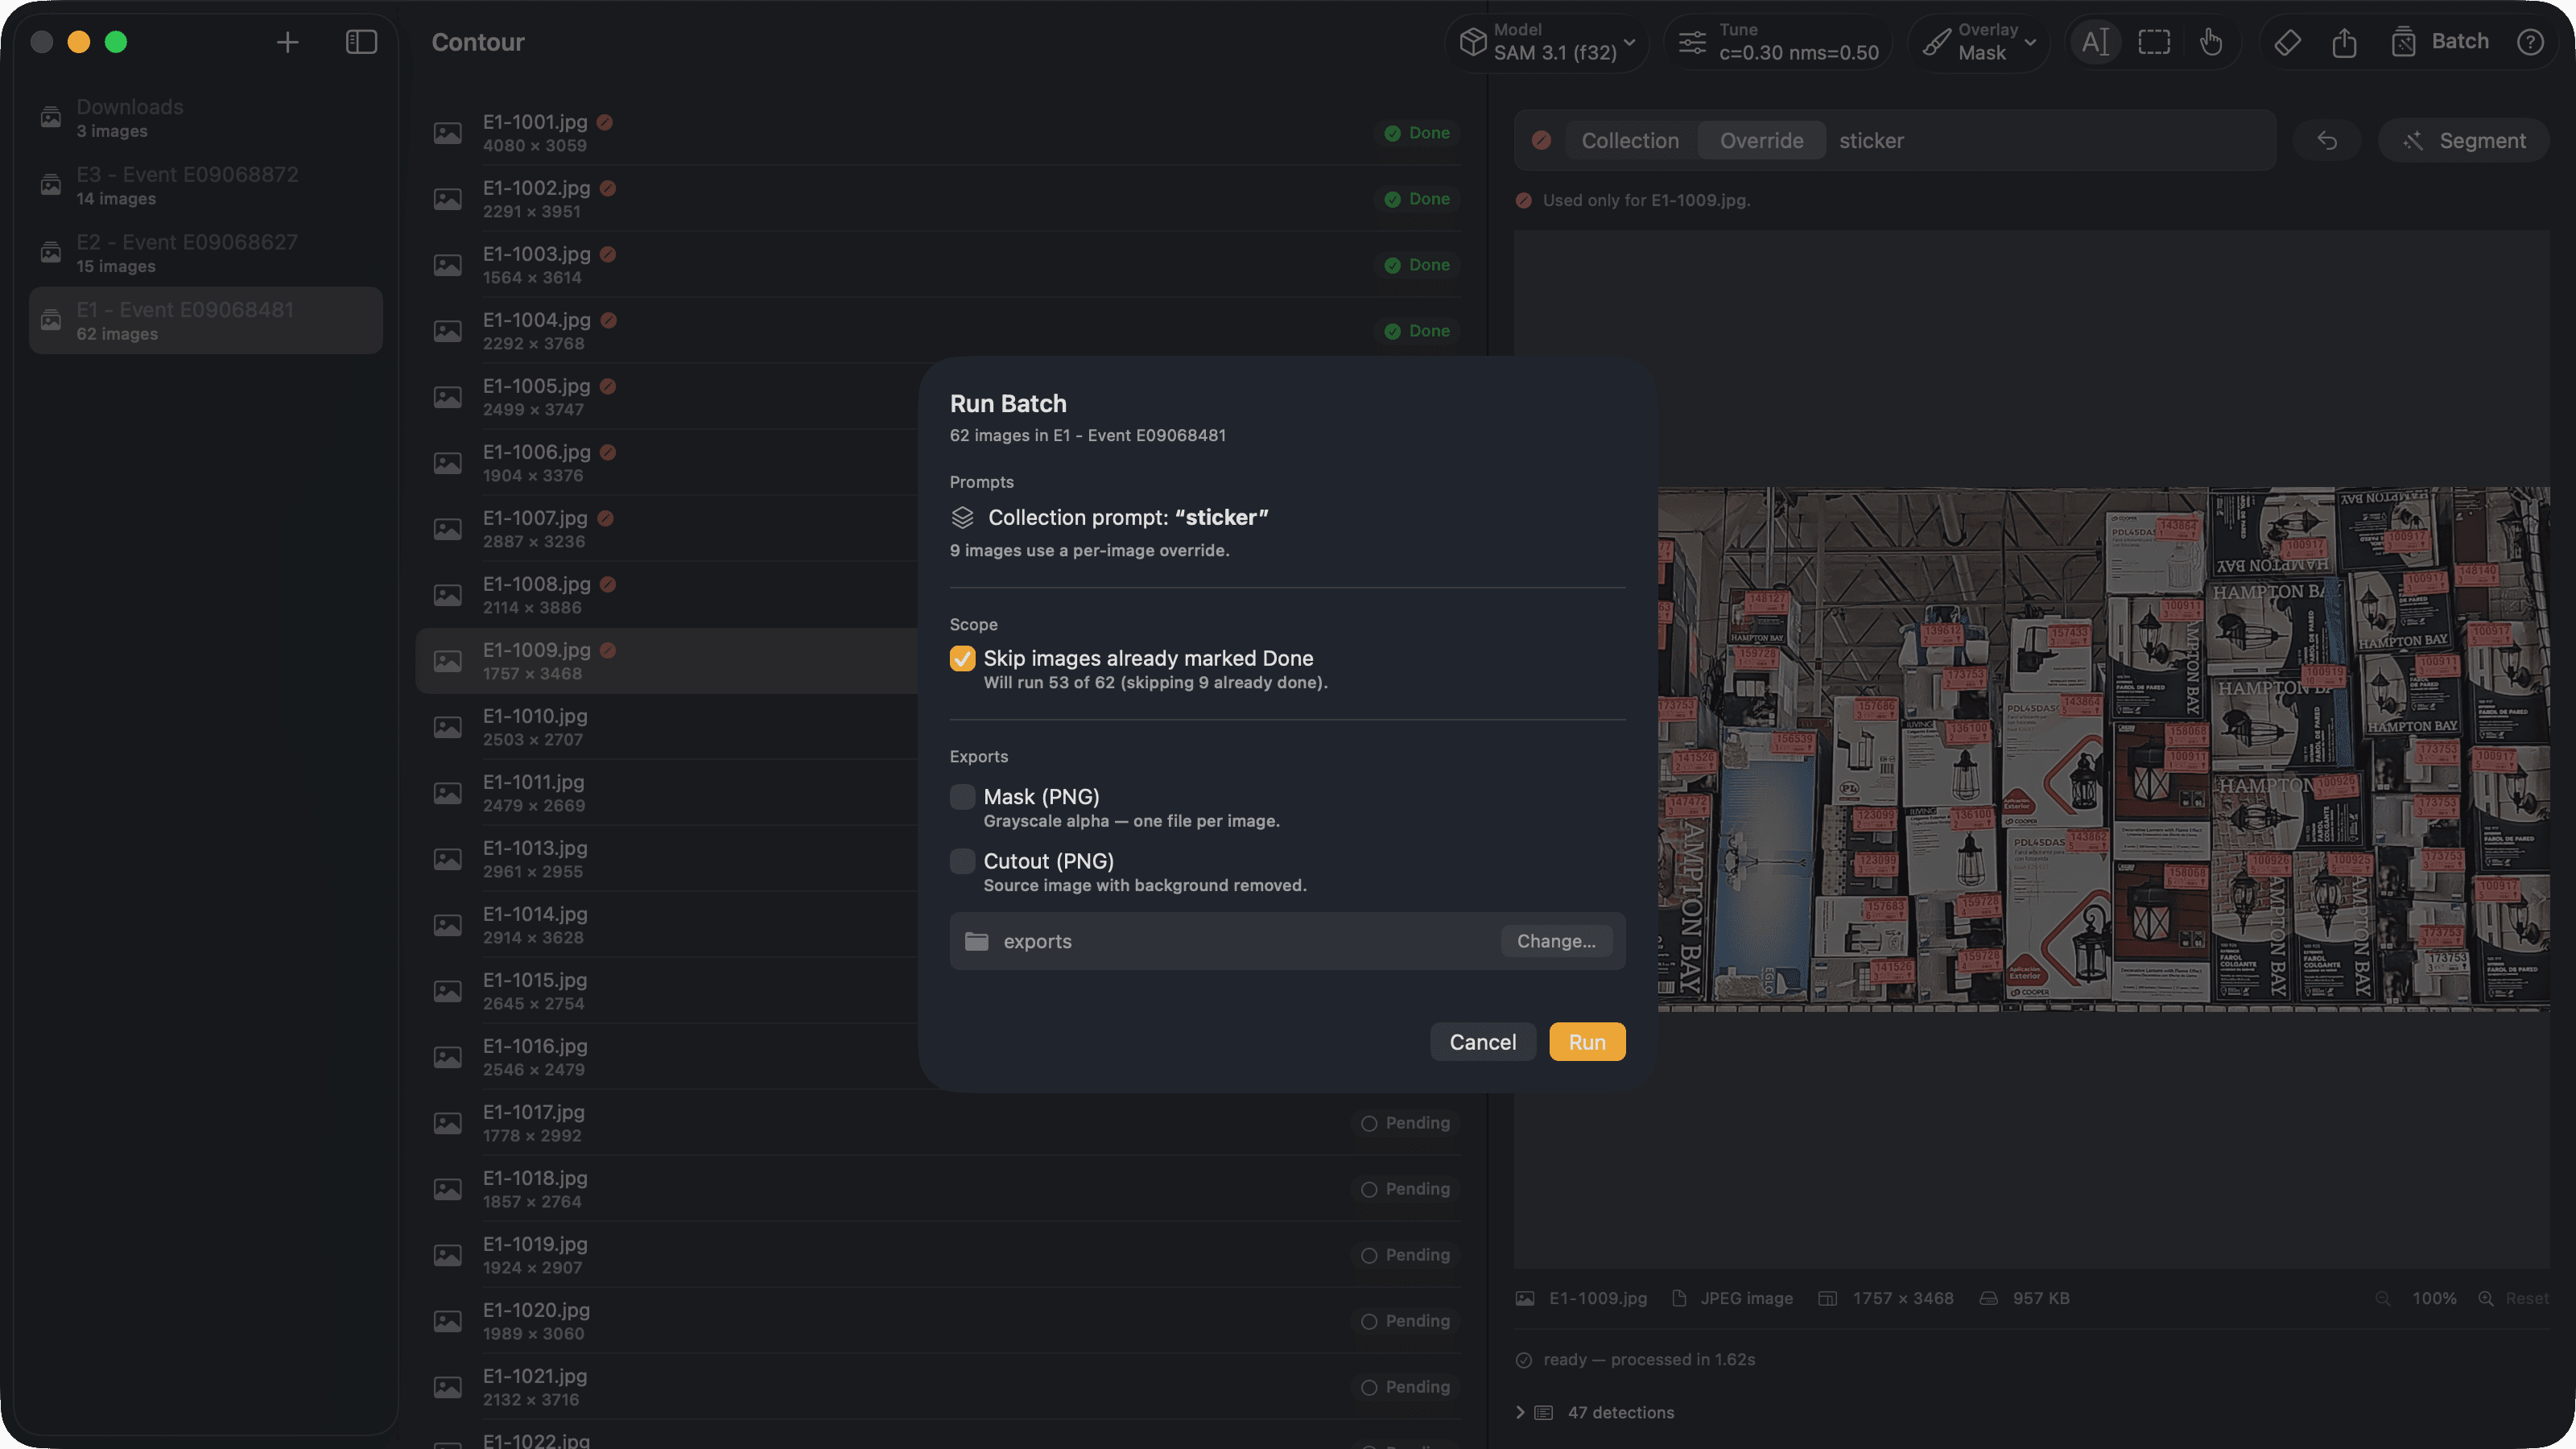This screenshot has width=2576, height=1449.
Task: Click the Collection prompt layers icon
Action: pos(962,517)
